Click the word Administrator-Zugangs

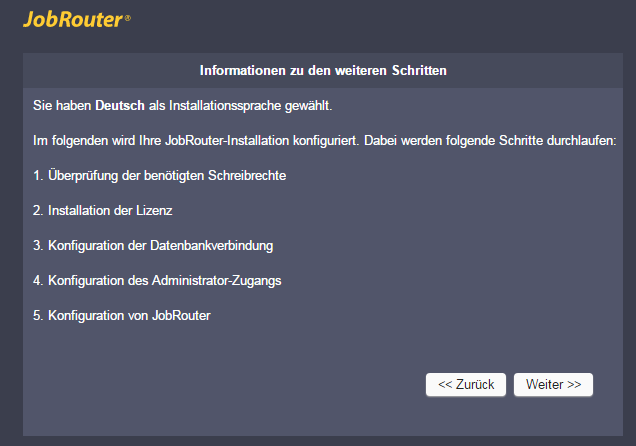(x=221, y=280)
